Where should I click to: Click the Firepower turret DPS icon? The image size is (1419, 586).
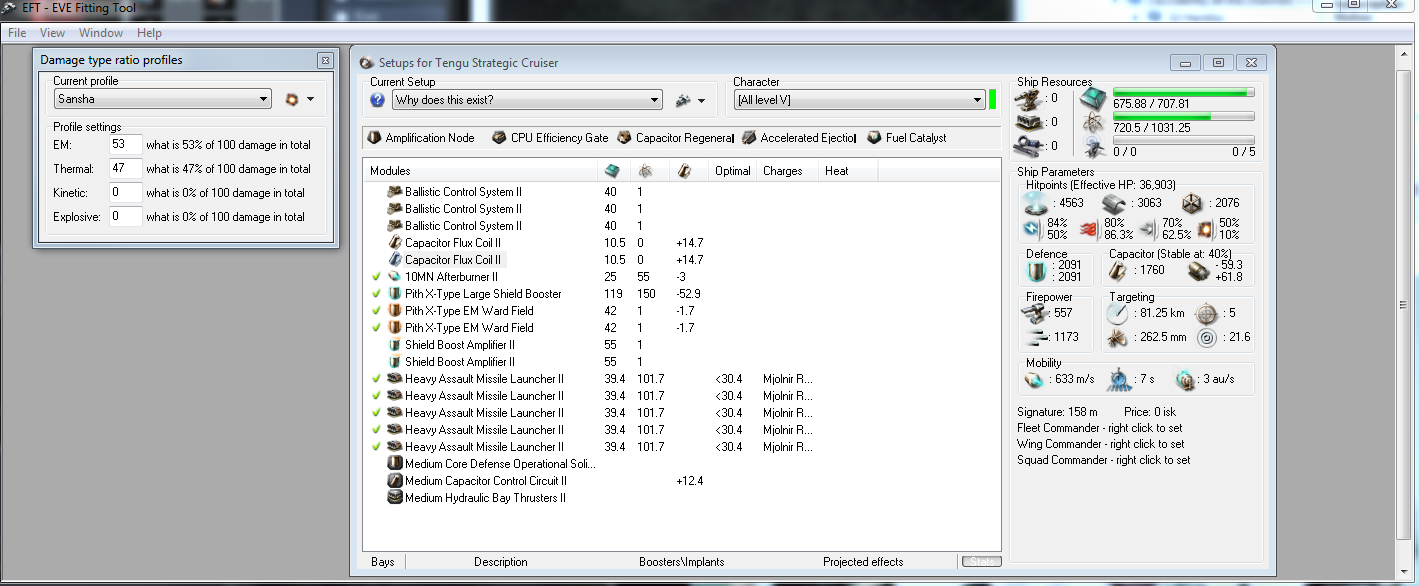[x=1036, y=313]
